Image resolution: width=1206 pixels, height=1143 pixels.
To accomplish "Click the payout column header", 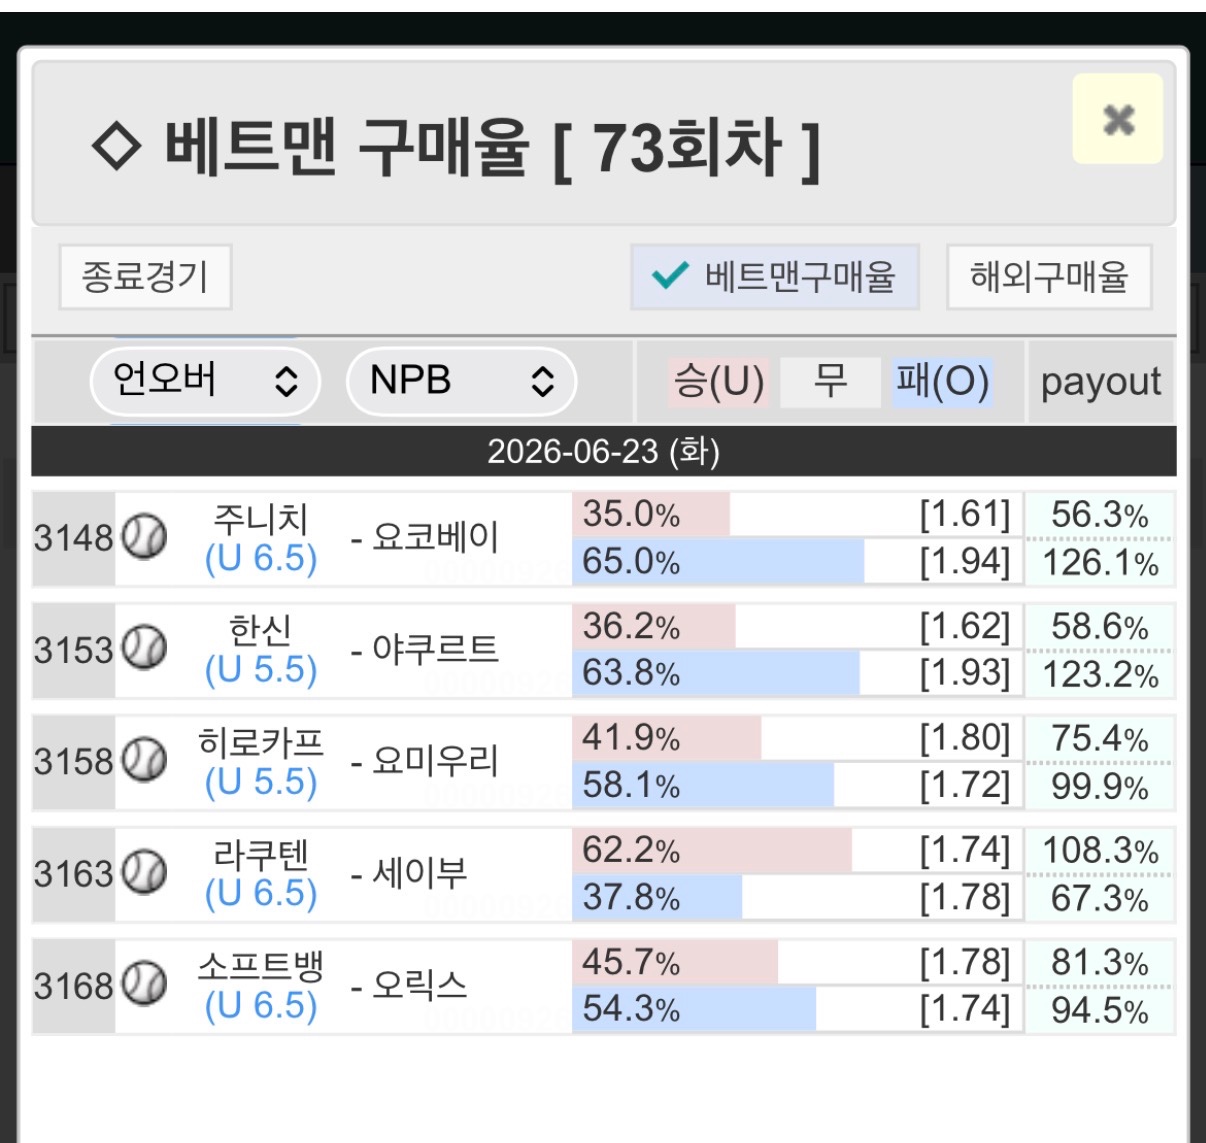I will (1101, 382).
